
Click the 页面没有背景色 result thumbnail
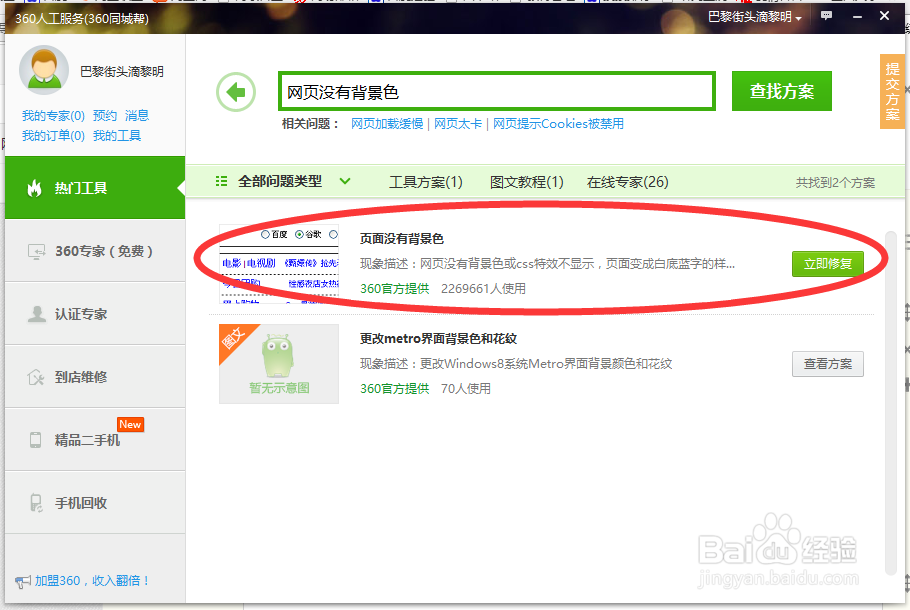pyautogui.click(x=279, y=264)
